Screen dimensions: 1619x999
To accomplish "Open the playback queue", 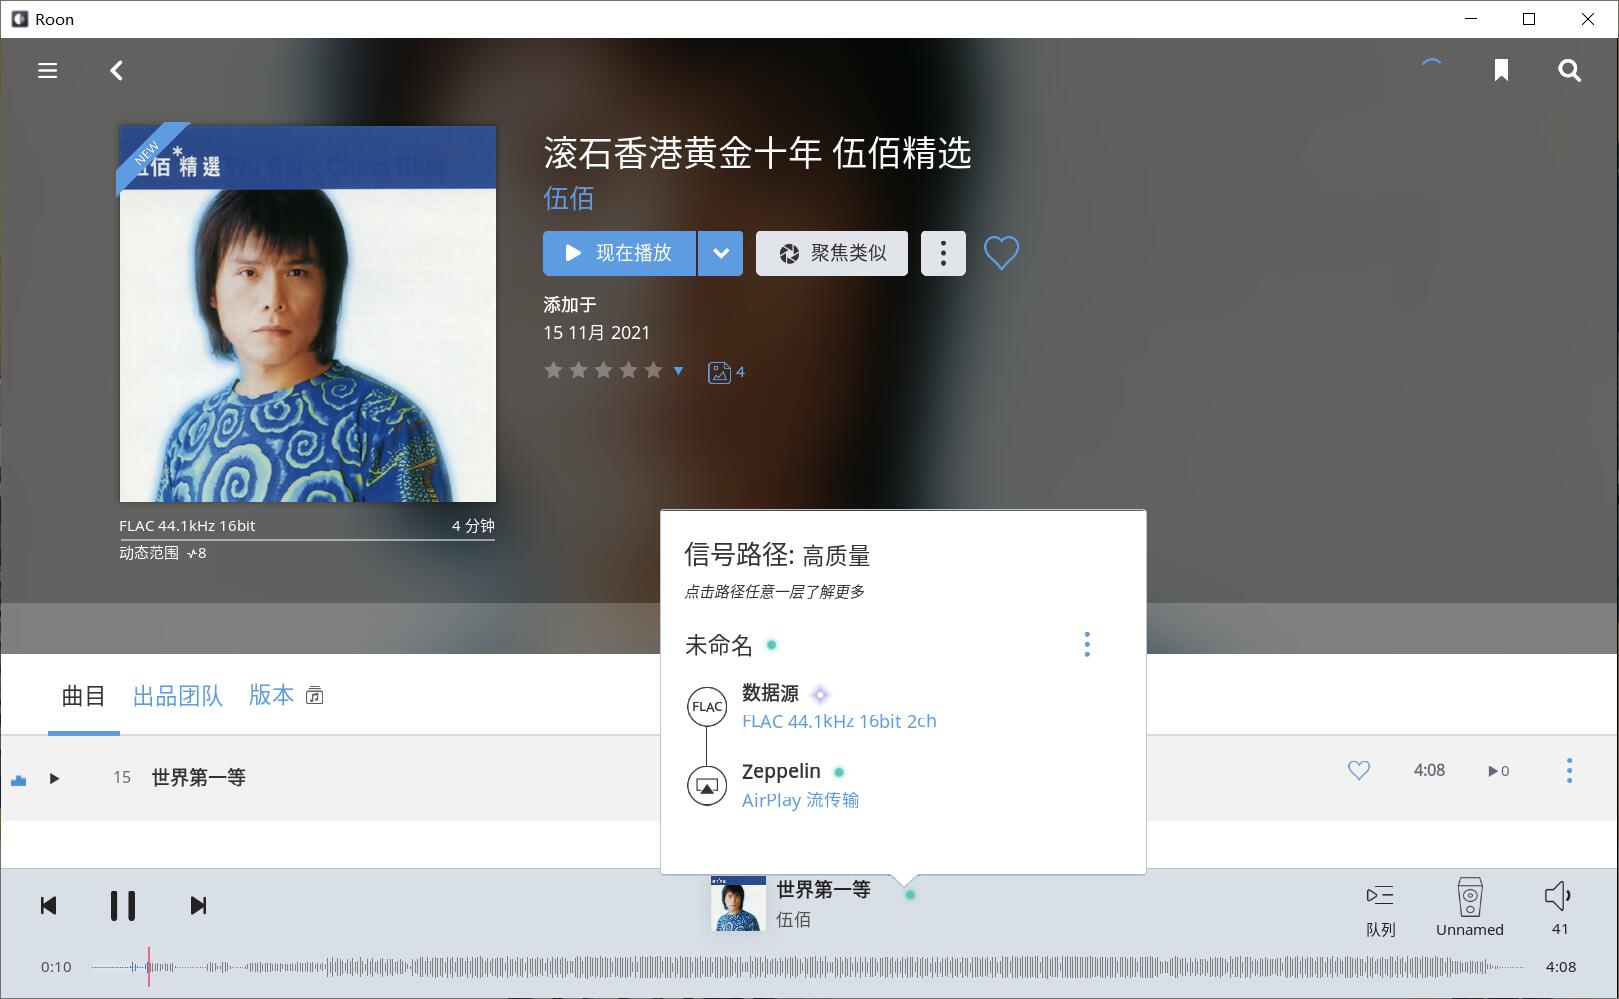I will 1380,907.
